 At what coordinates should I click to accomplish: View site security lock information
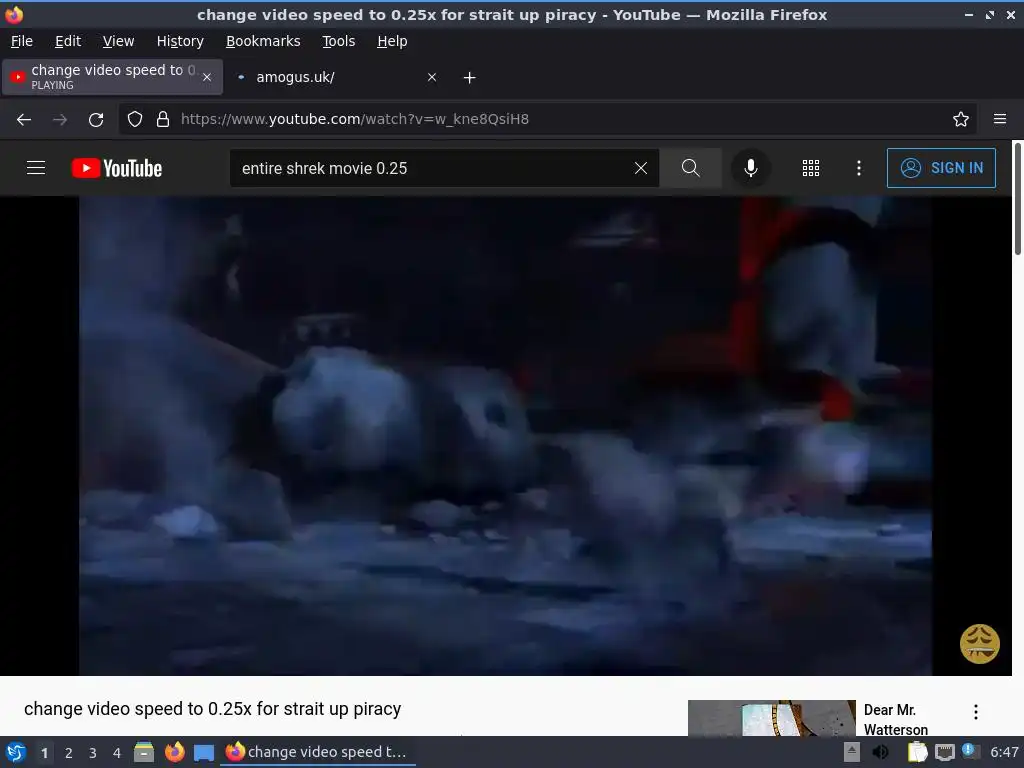coord(163,120)
